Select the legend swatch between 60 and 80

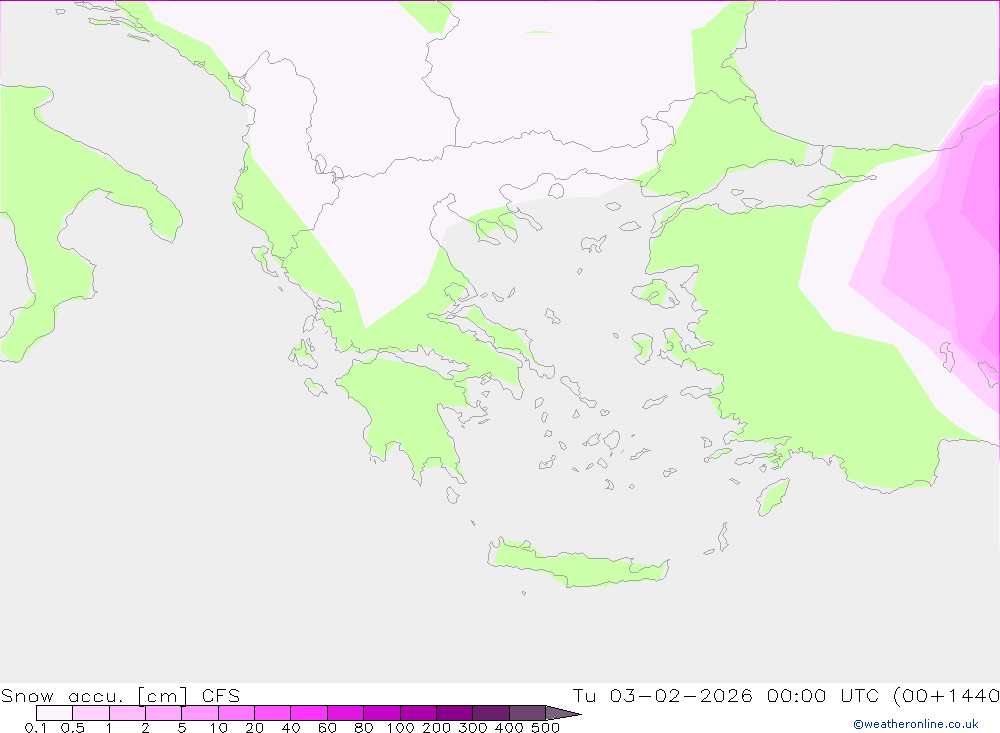[345, 713]
